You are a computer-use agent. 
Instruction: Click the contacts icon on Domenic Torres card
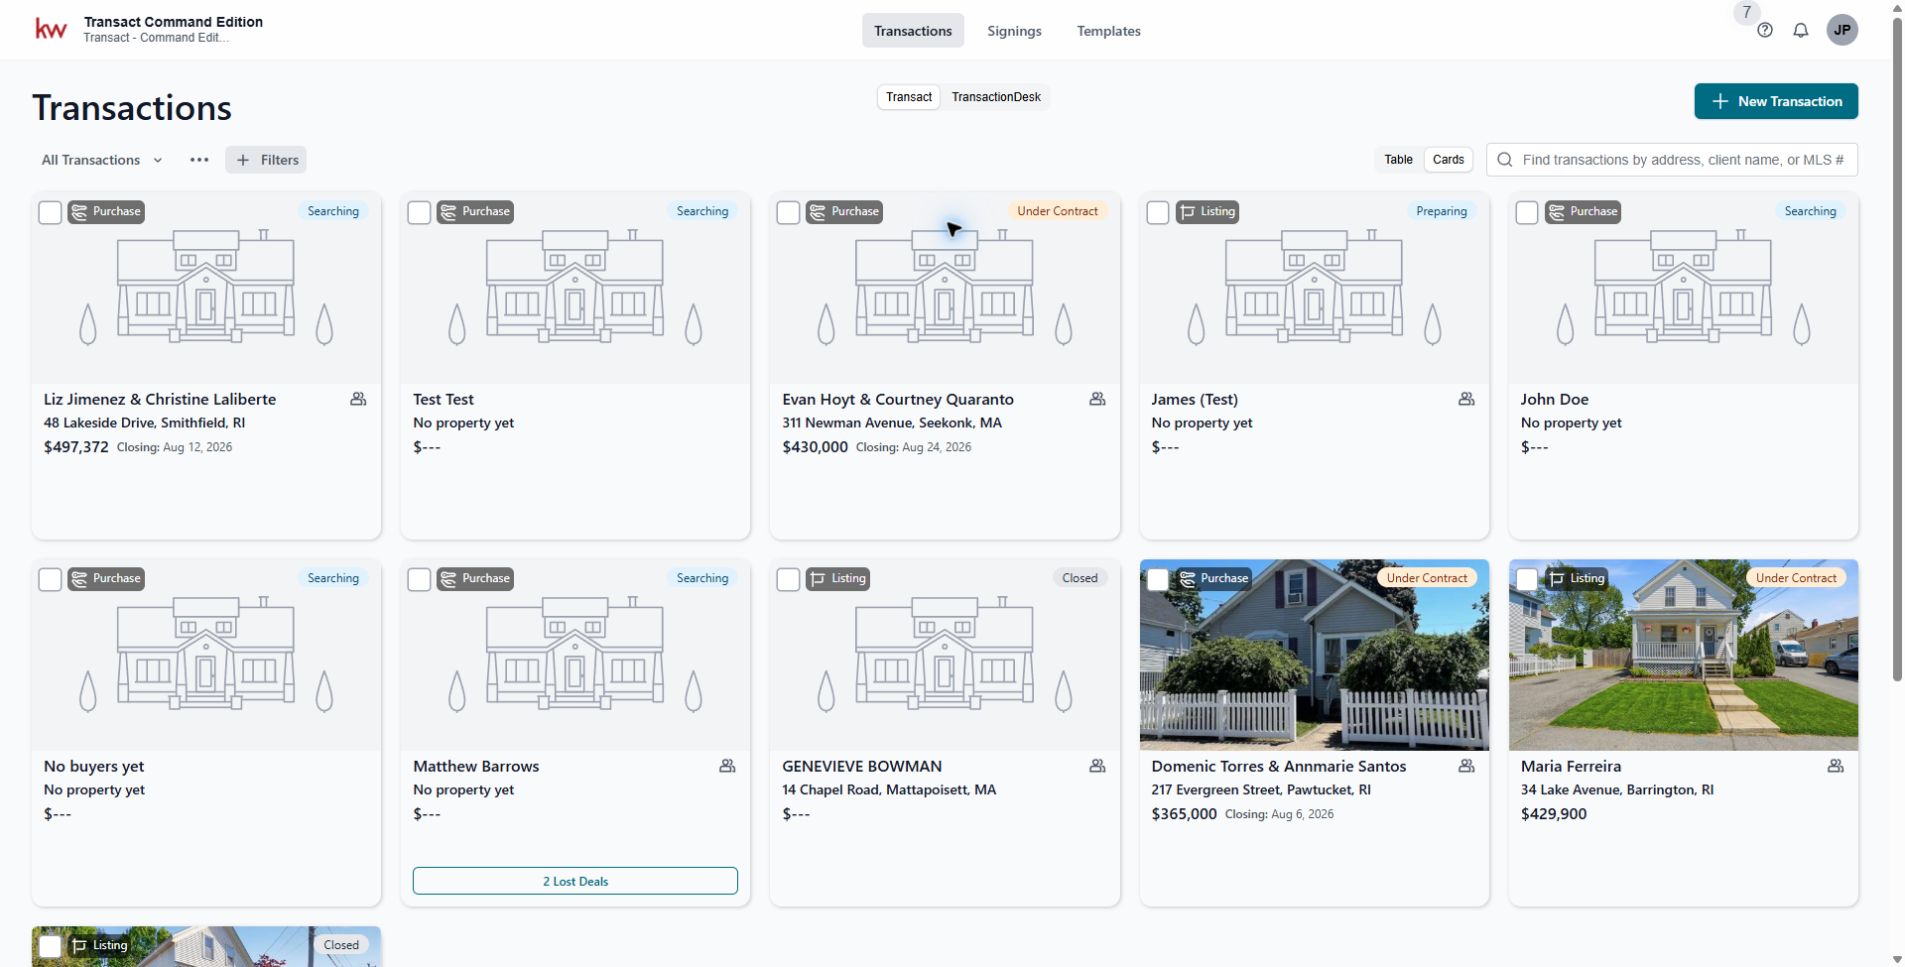click(x=1466, y=766)
